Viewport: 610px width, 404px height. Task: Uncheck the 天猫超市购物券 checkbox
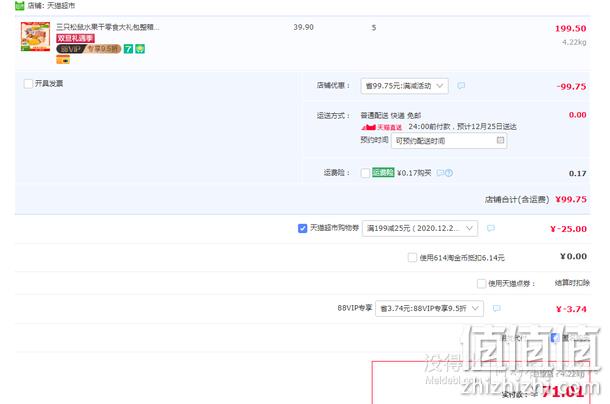click(x=302, y=228)
